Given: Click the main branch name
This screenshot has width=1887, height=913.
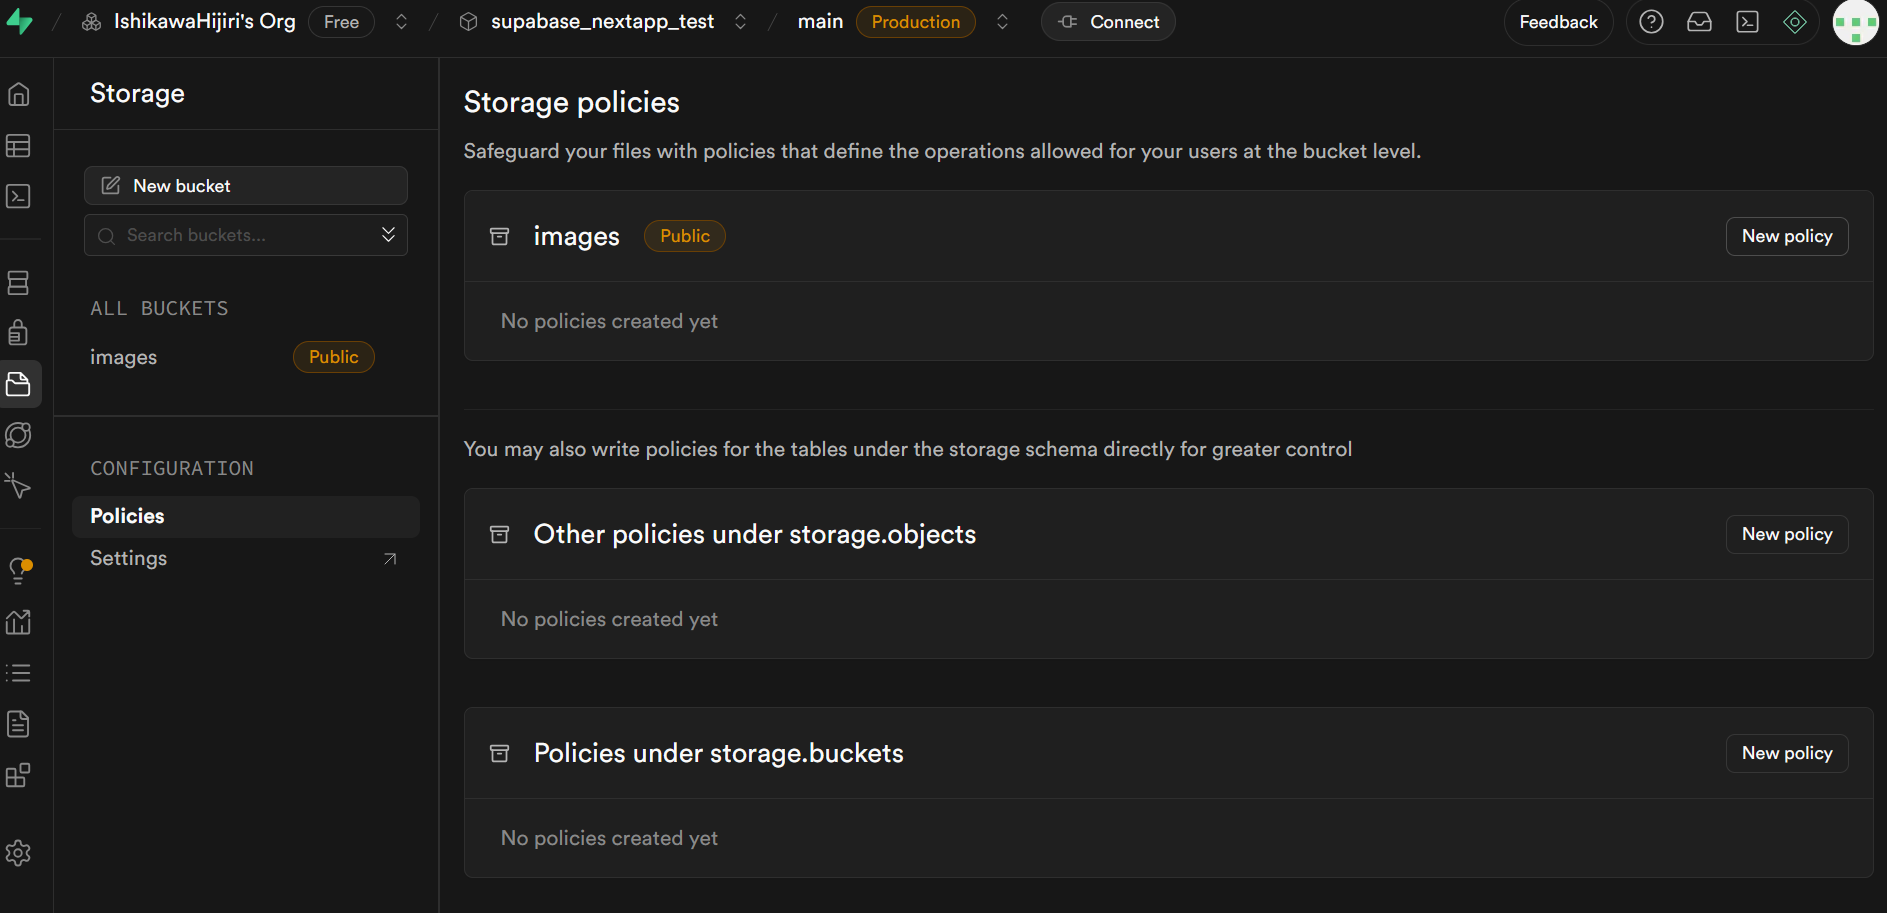Looking at the screenshot, I should click(820, 21).
